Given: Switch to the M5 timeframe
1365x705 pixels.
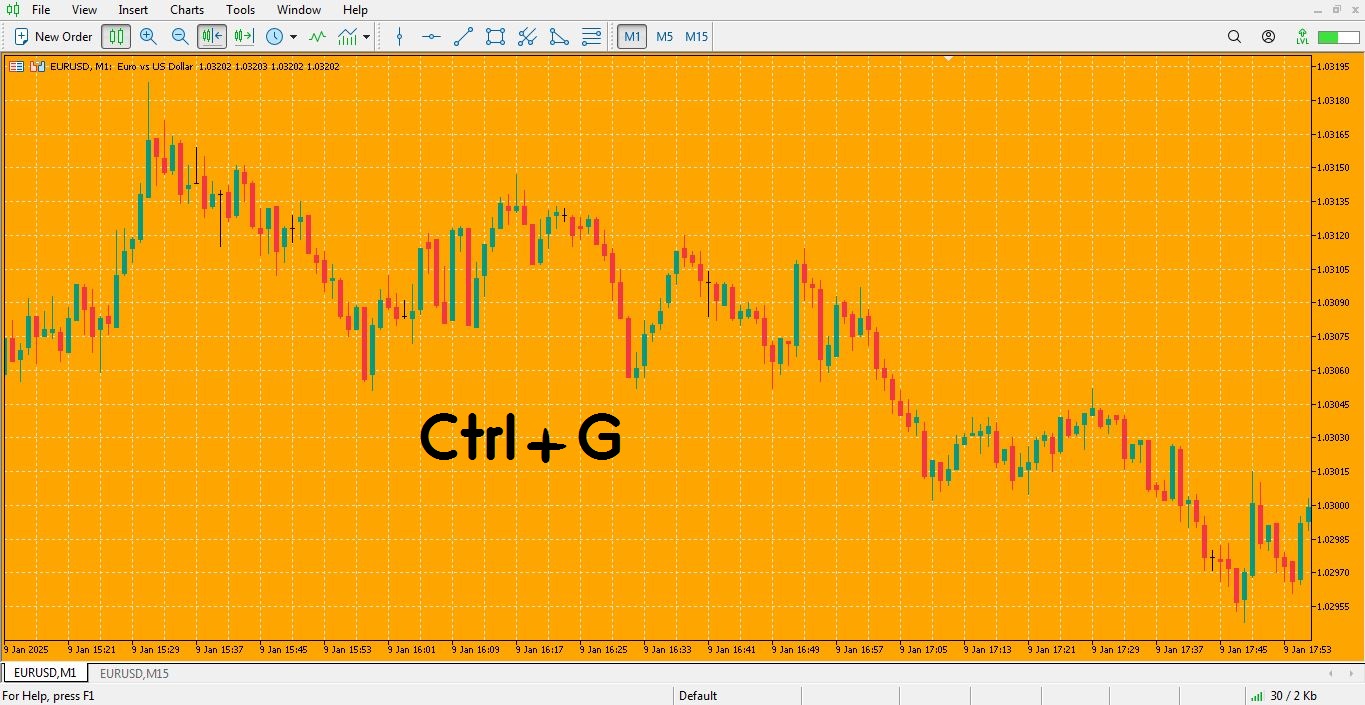Looking at the screenshot, I should click(x=665, y=37).
